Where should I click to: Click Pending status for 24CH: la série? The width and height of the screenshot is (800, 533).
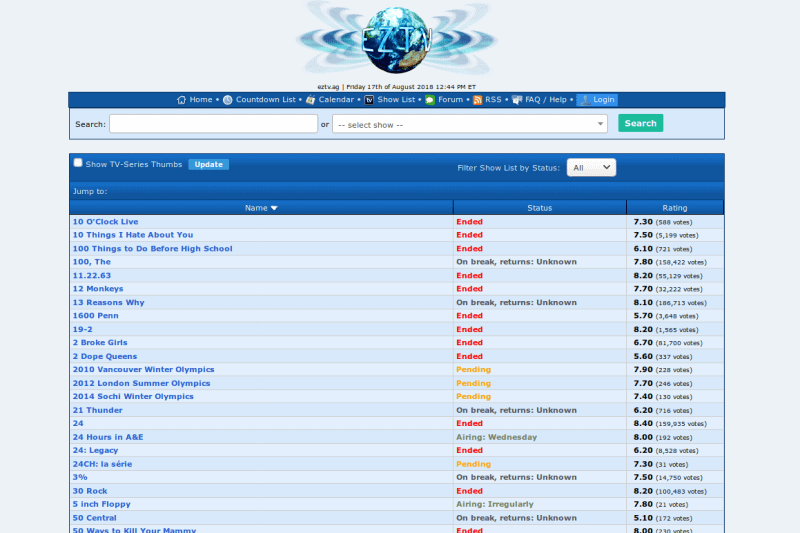point(473,464)
